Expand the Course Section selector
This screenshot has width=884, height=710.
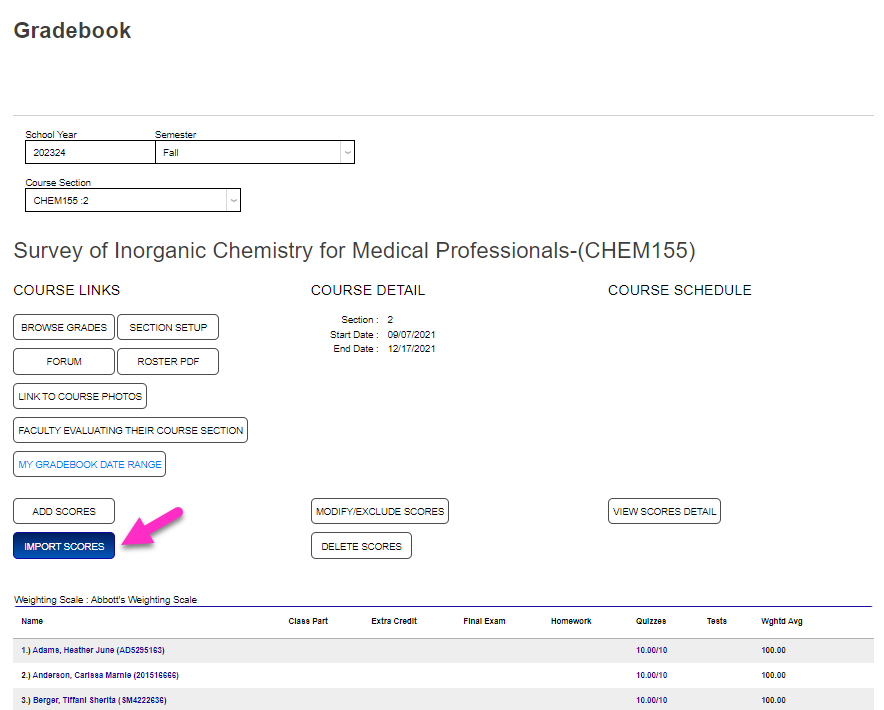click(133, 200)
